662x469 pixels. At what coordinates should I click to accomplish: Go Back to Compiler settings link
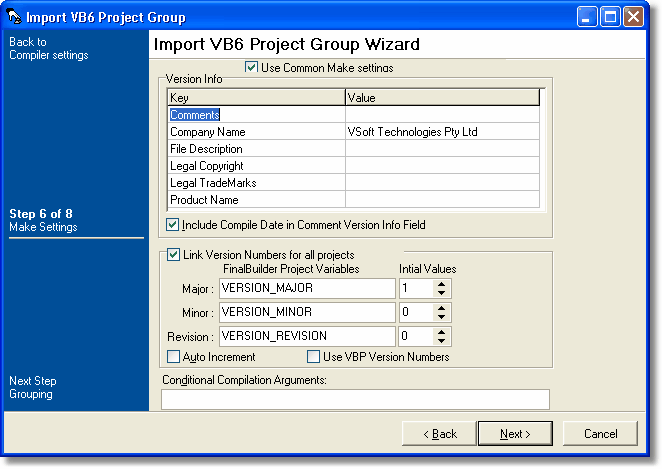tap(49, 49)
